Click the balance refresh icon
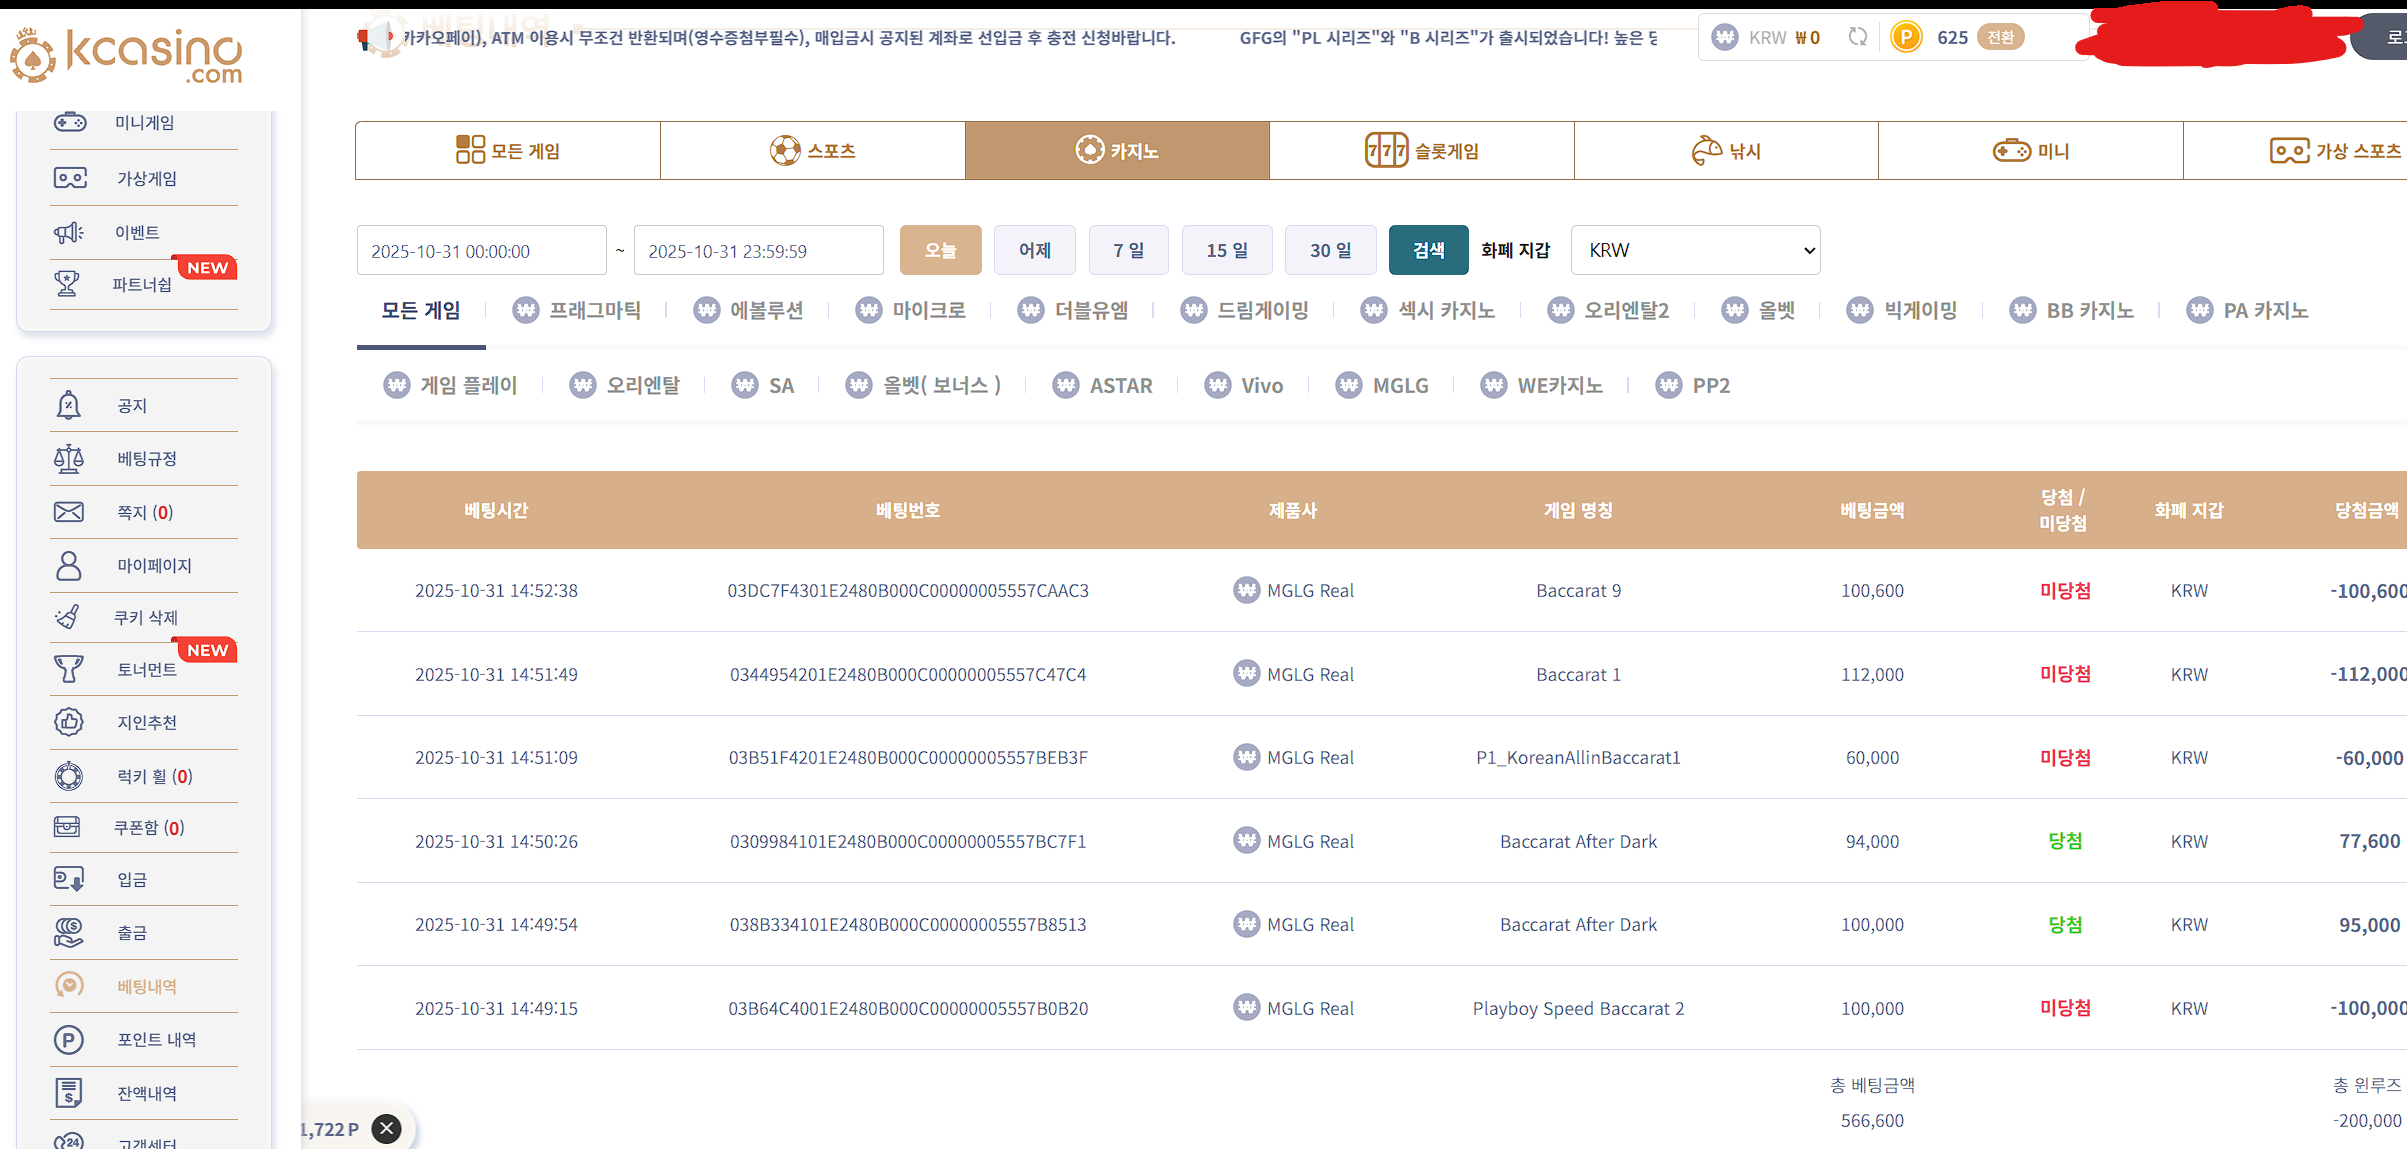Image resolution: width=2407 pixels, height=1149 pixels. [x=1857, y=37]
